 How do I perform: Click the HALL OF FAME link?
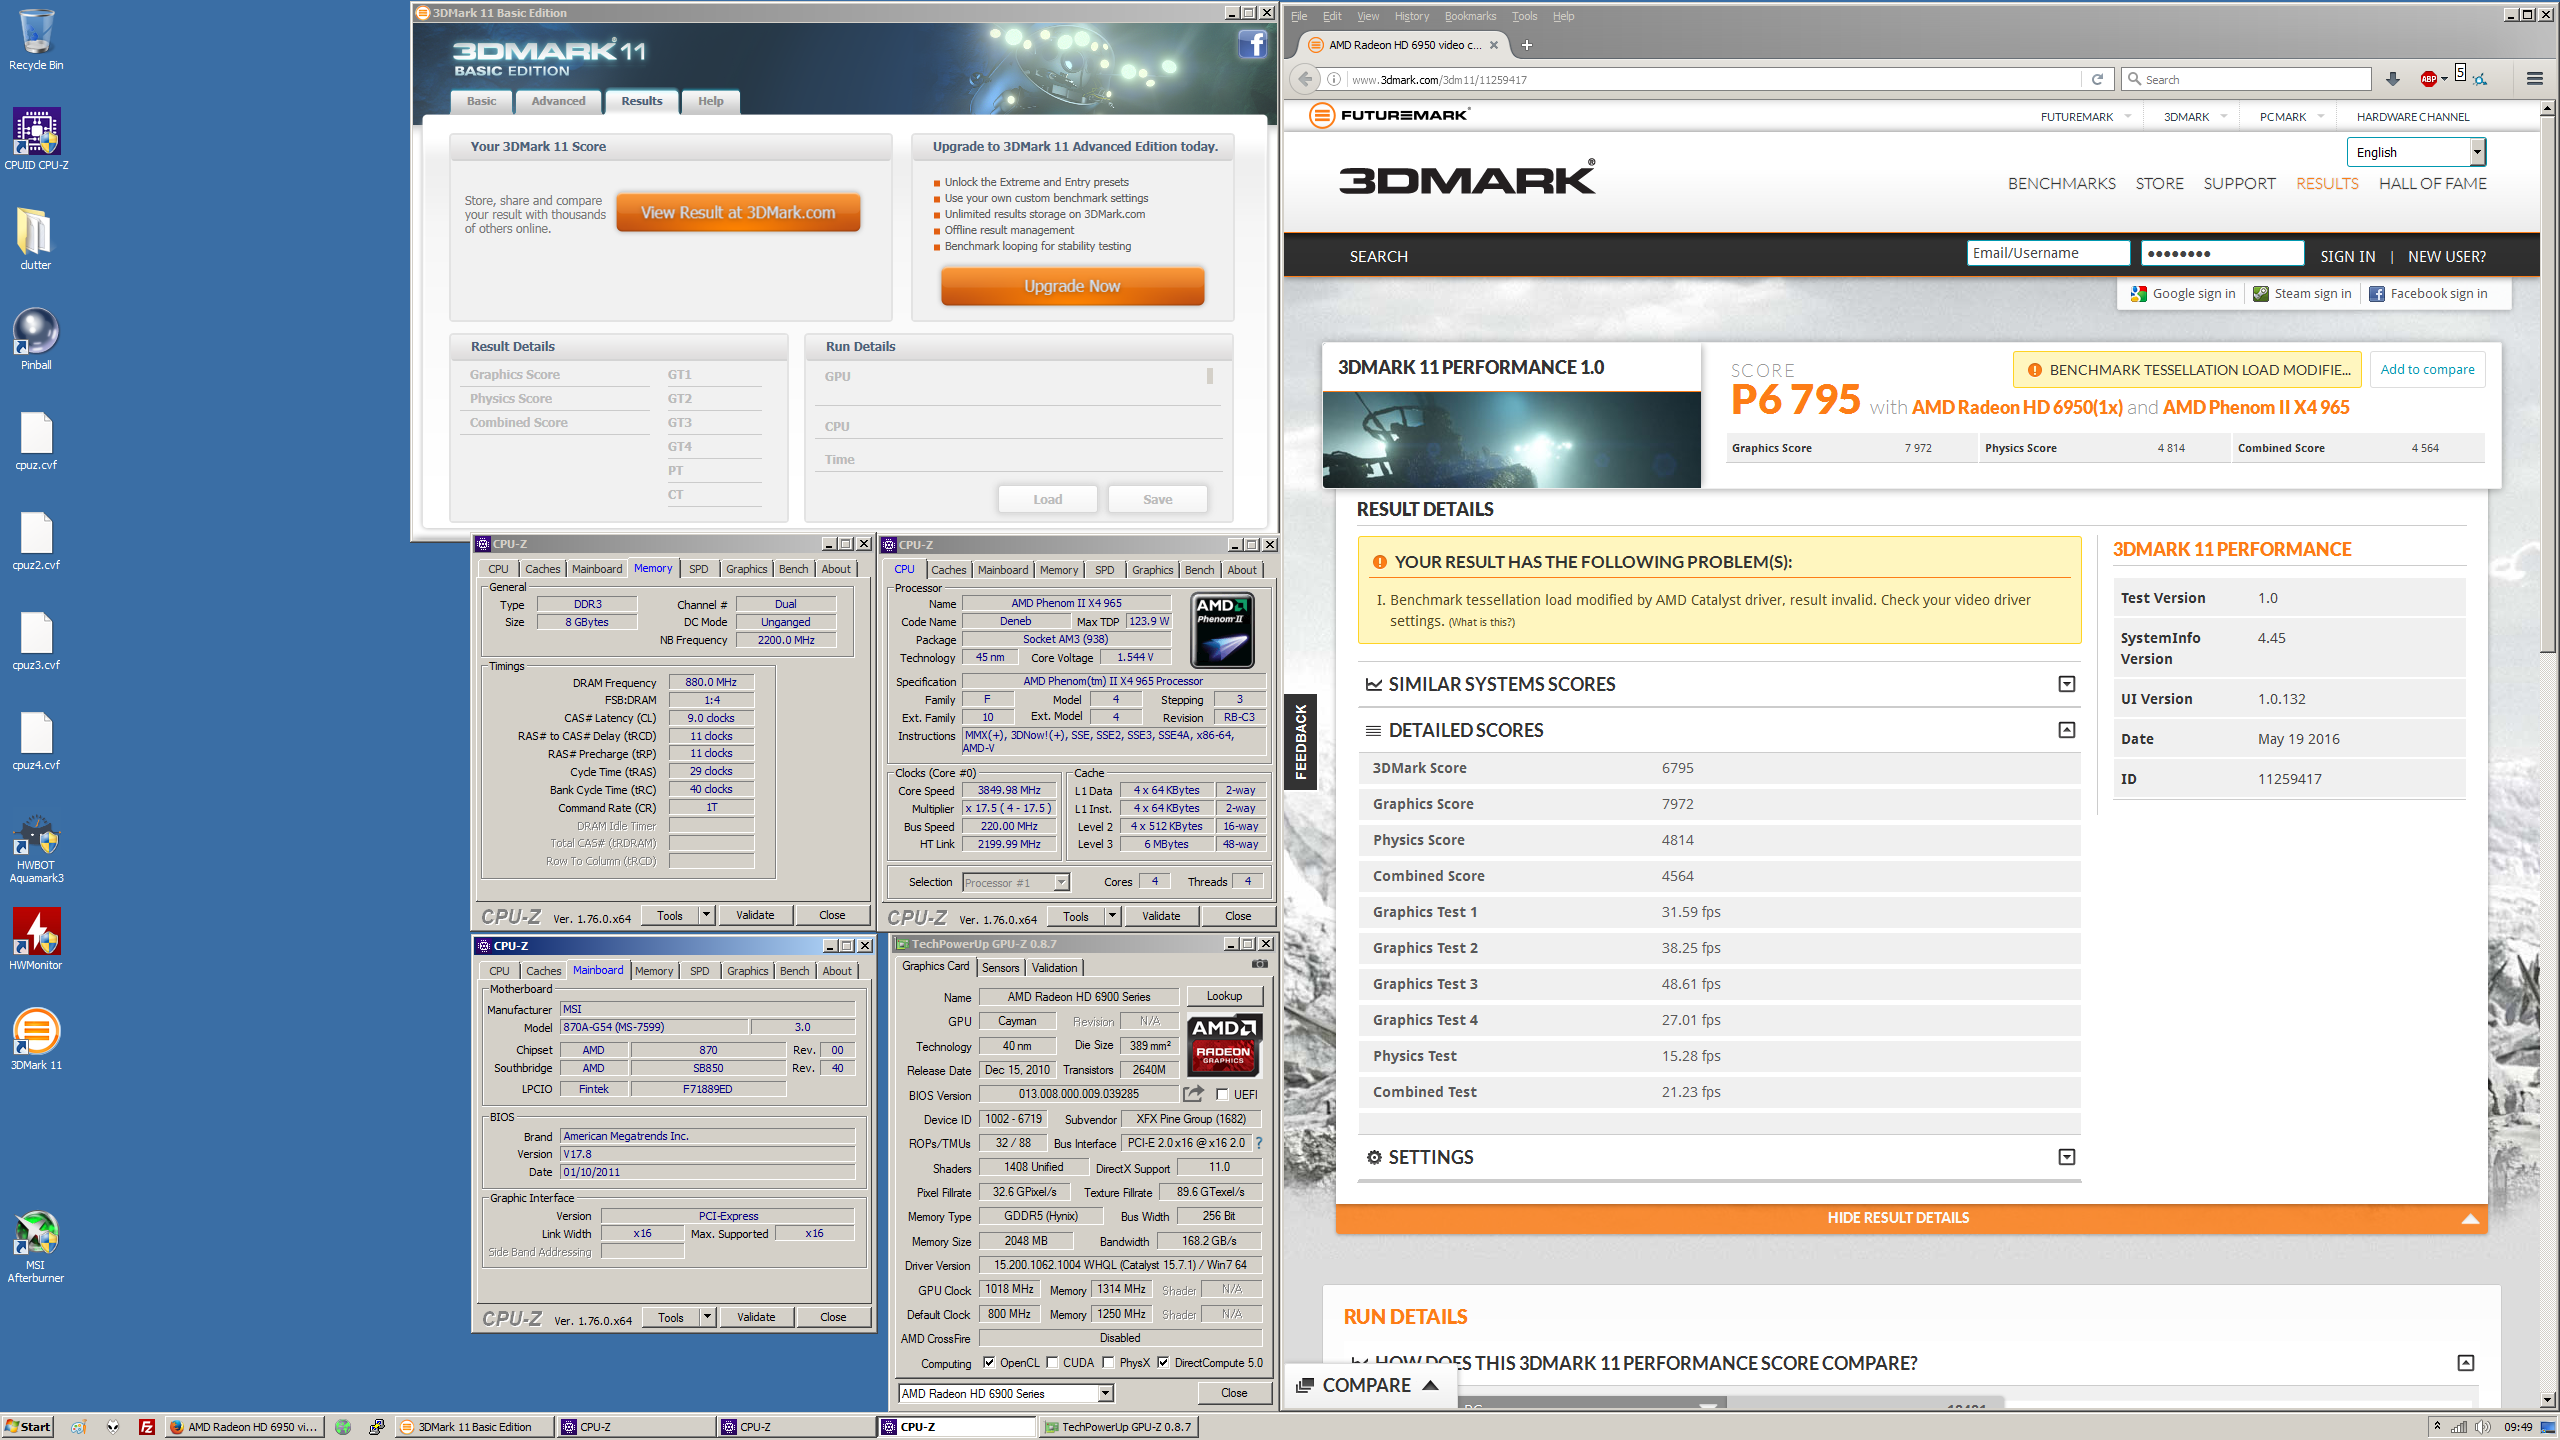(x=2432, y=183)
